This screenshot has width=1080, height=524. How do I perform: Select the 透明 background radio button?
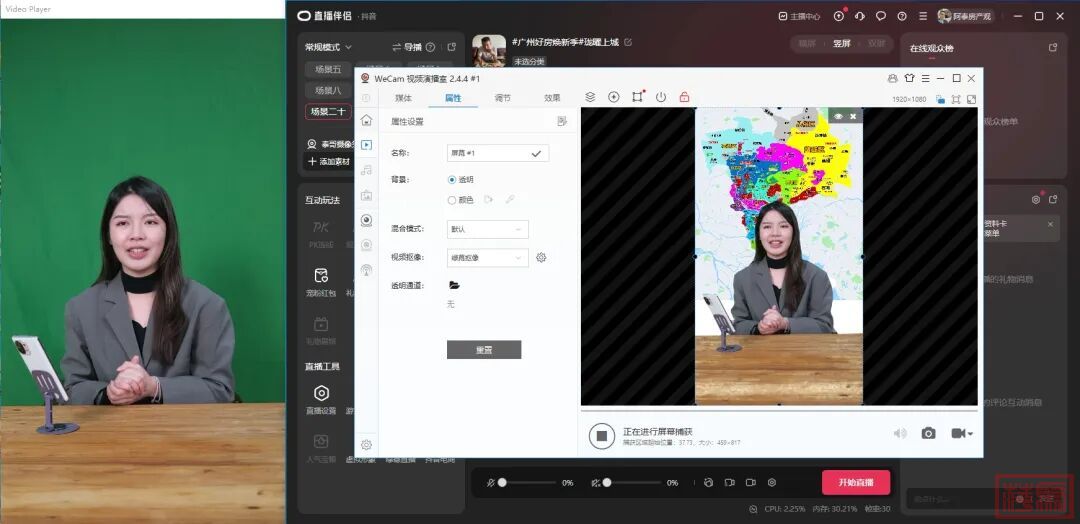[x=452, y=180]
